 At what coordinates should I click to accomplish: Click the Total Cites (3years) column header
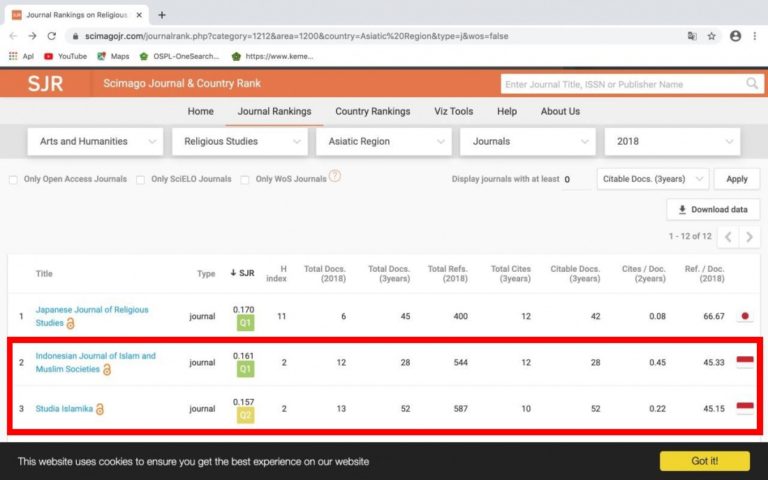click(511, 274)
